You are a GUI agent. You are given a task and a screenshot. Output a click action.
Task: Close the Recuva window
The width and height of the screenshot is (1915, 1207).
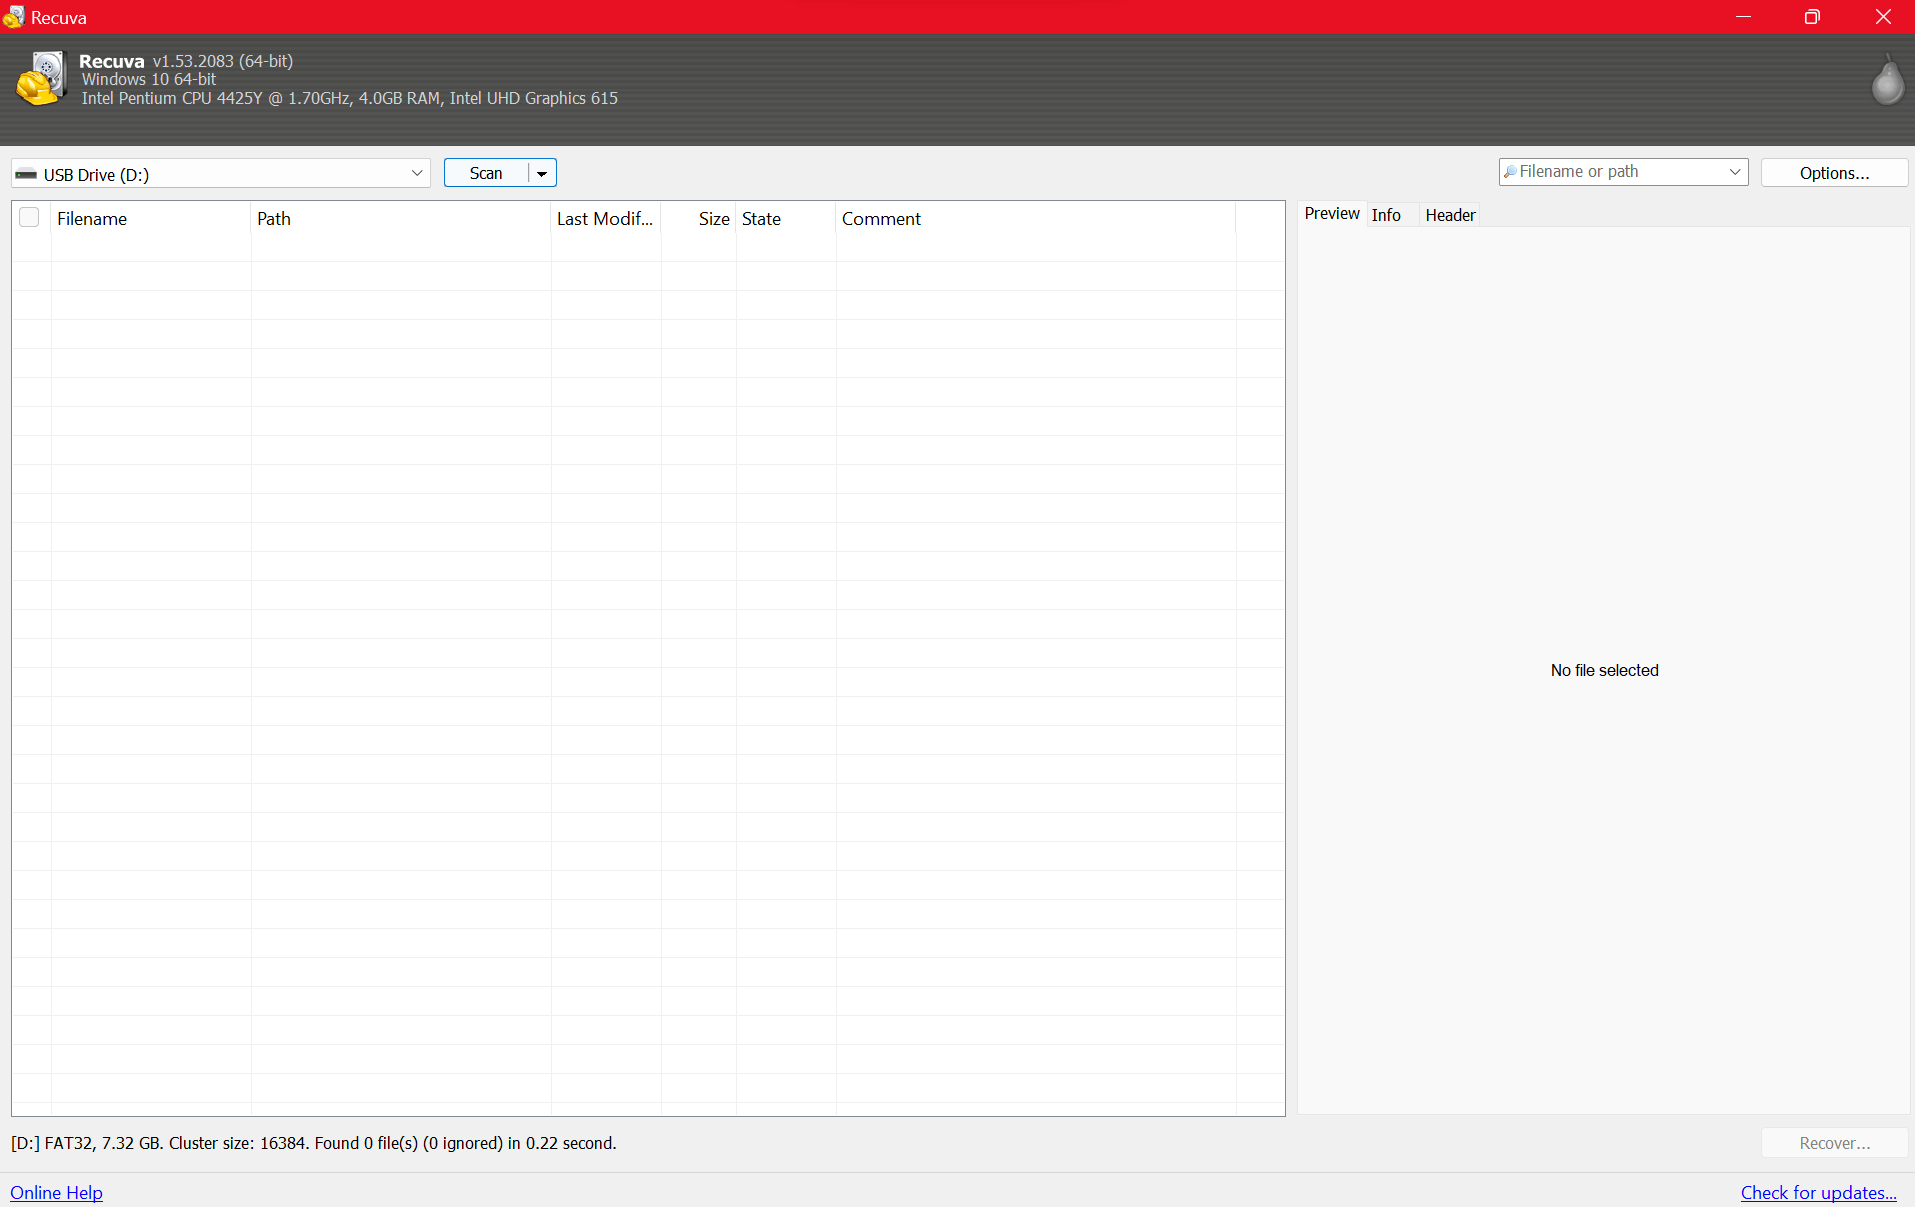click(1882, 17)
